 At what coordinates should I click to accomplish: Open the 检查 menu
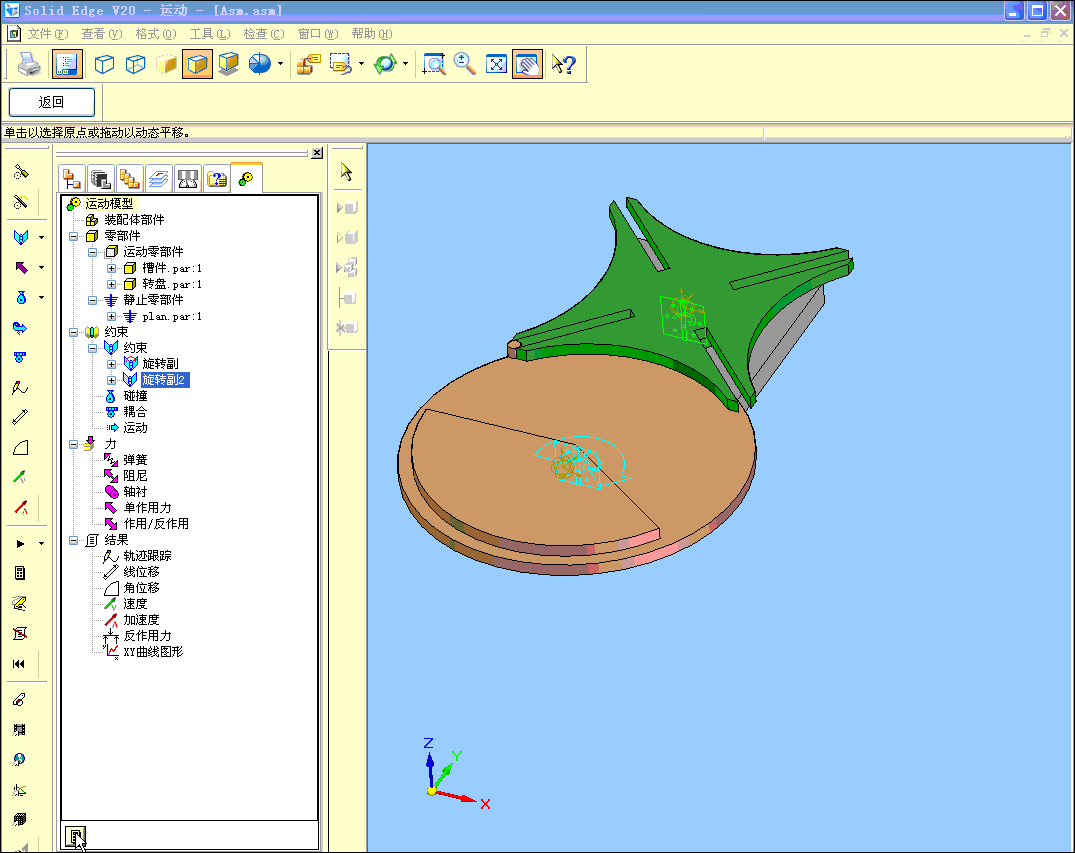click(263, 34)
